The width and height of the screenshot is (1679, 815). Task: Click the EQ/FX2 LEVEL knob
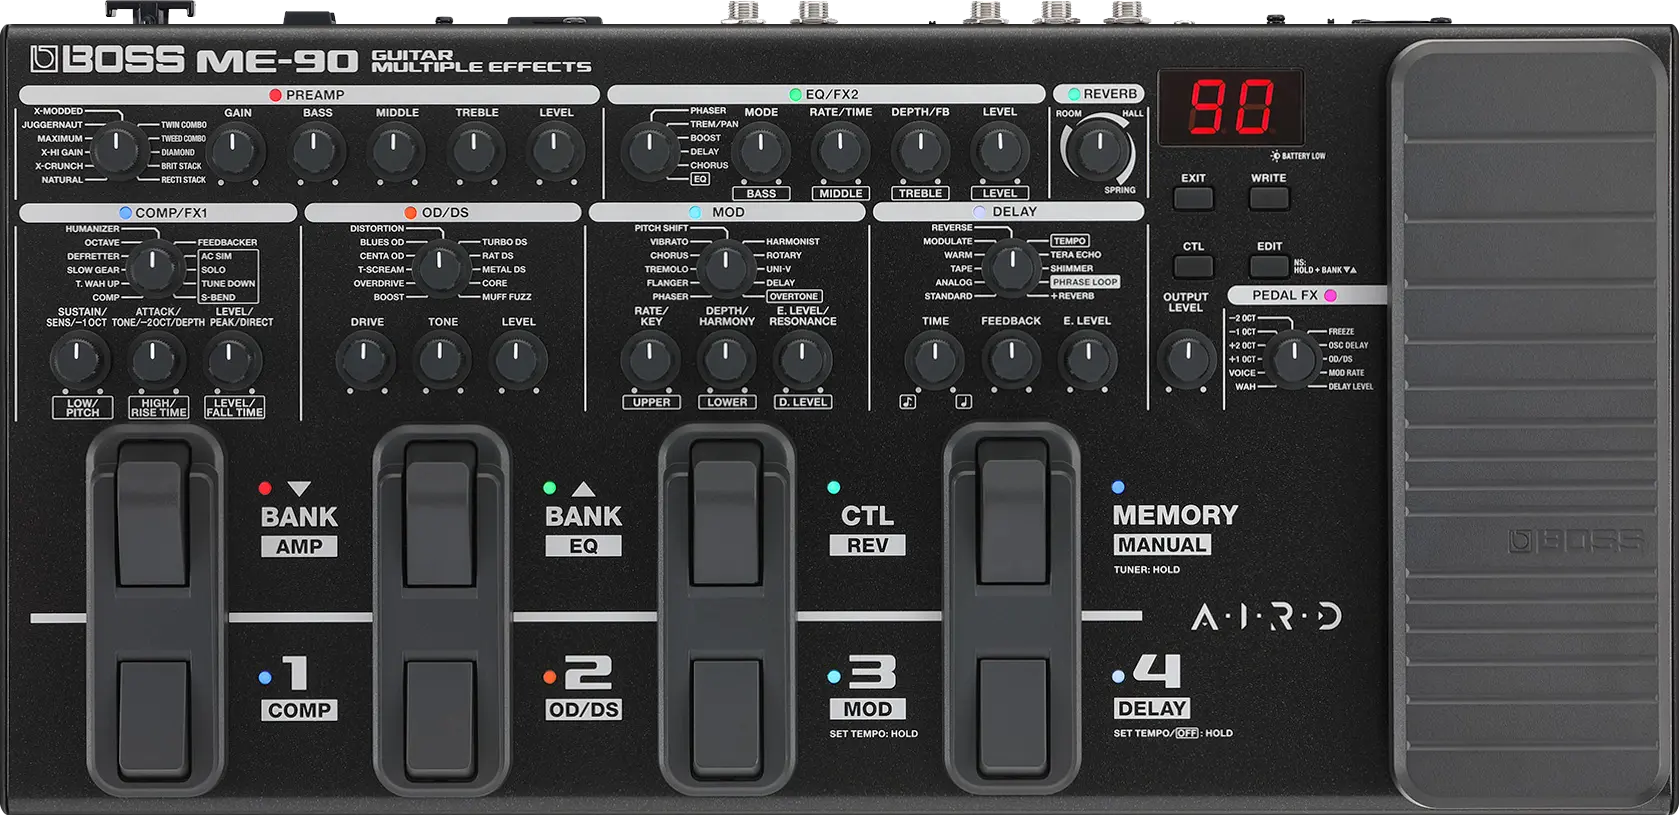[999, 151]
